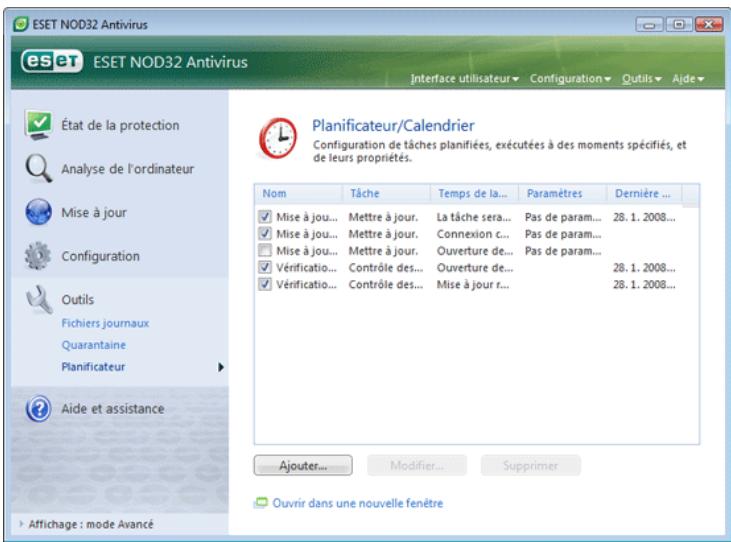Click the Modifier... button
The height and width of the screenshot is (542, 731).
(x=417, y=466)
